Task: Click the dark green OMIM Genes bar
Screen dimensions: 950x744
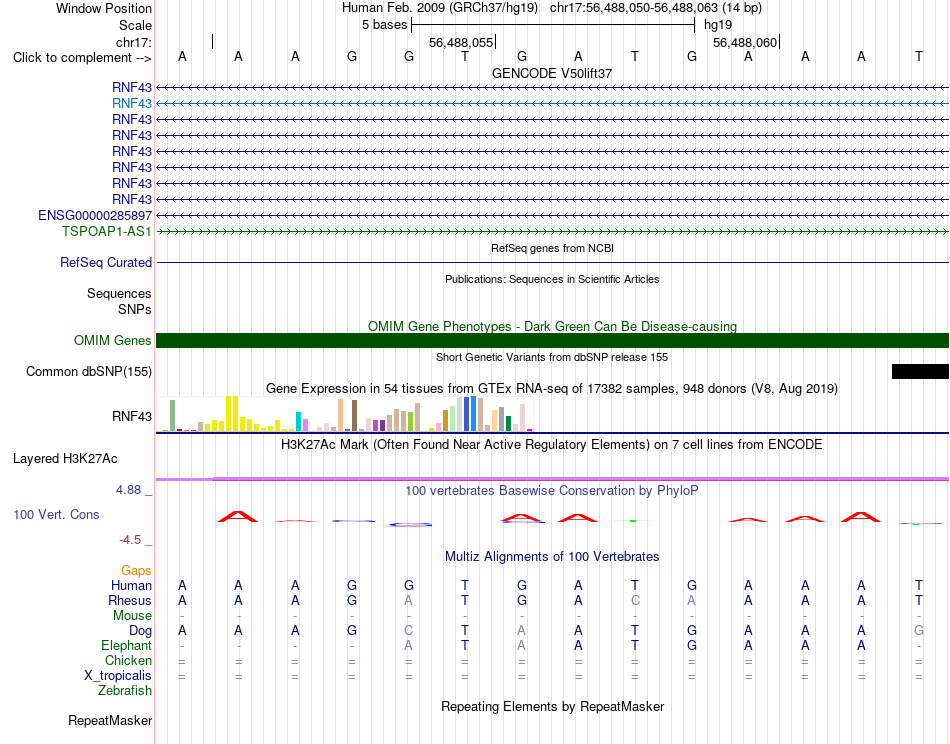Action: (x=553, y=340)
